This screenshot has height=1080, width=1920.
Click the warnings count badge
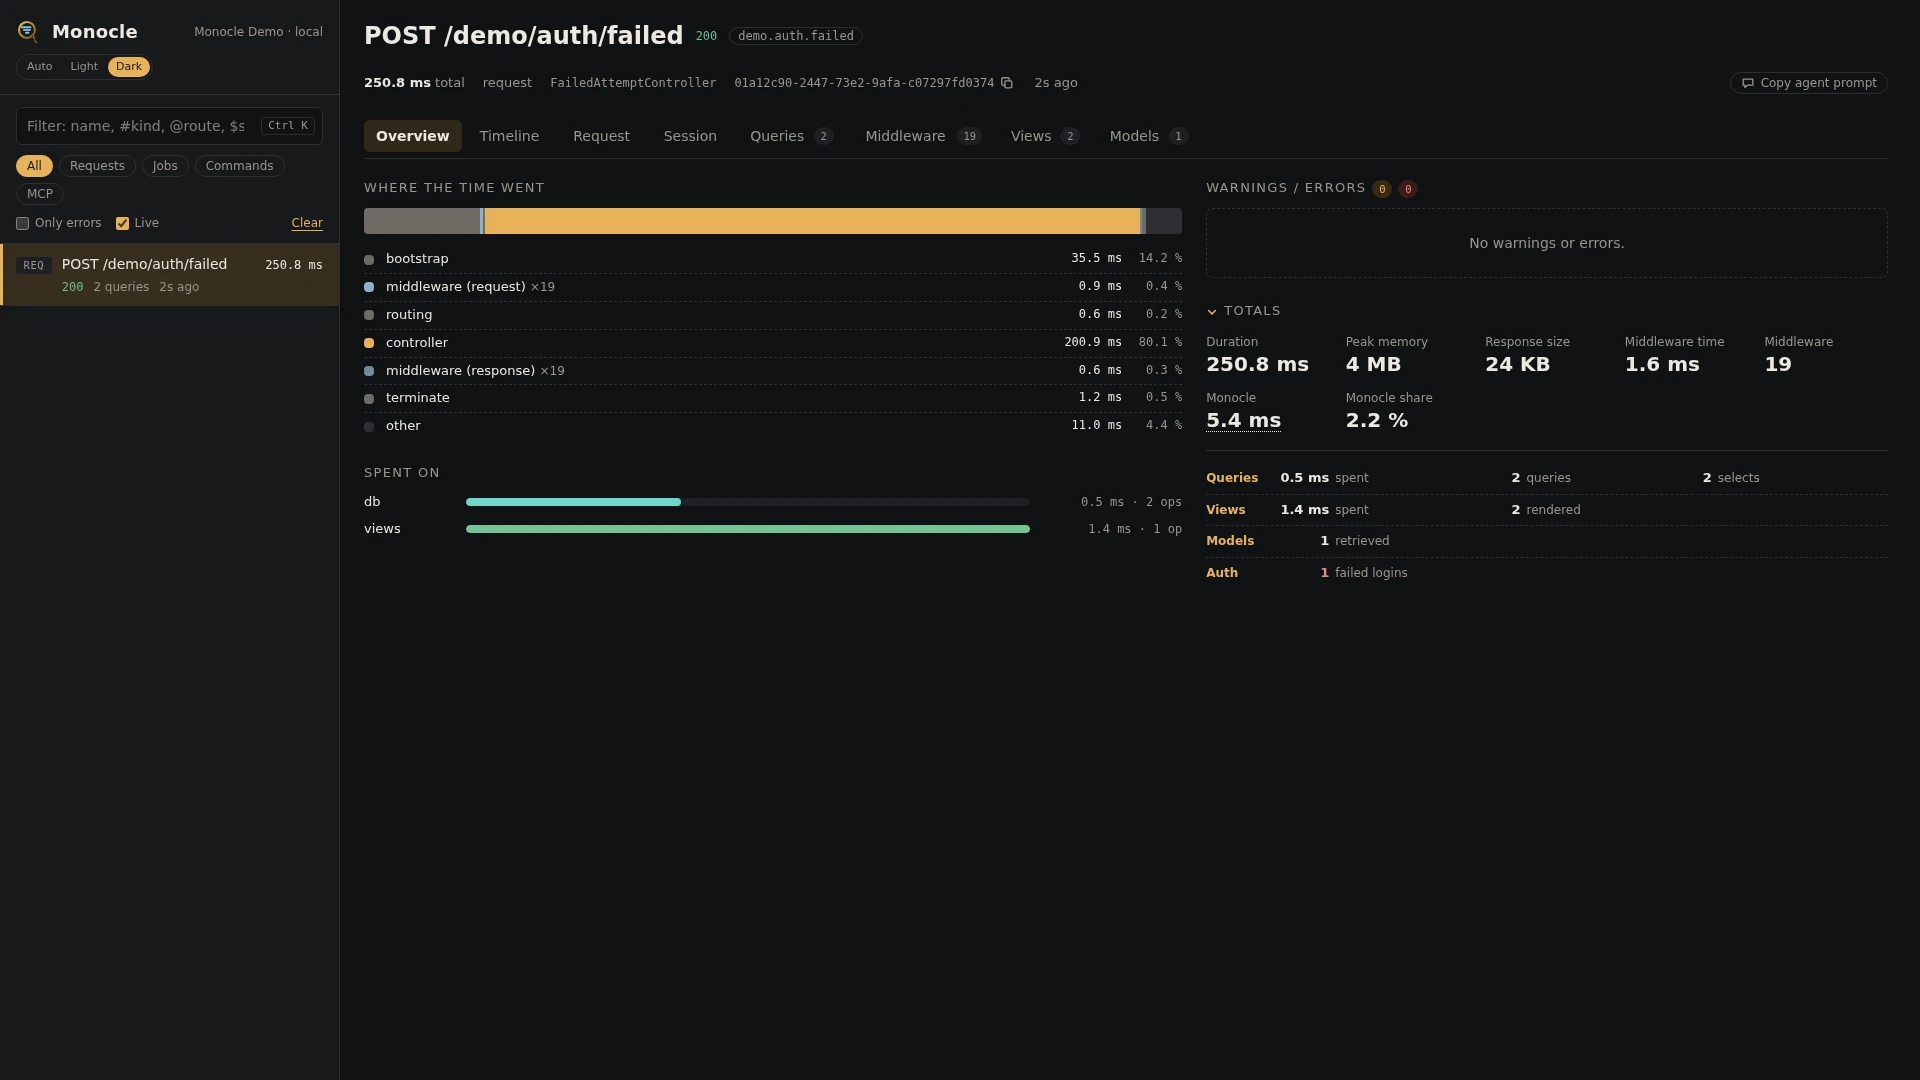click(1382, 189)
